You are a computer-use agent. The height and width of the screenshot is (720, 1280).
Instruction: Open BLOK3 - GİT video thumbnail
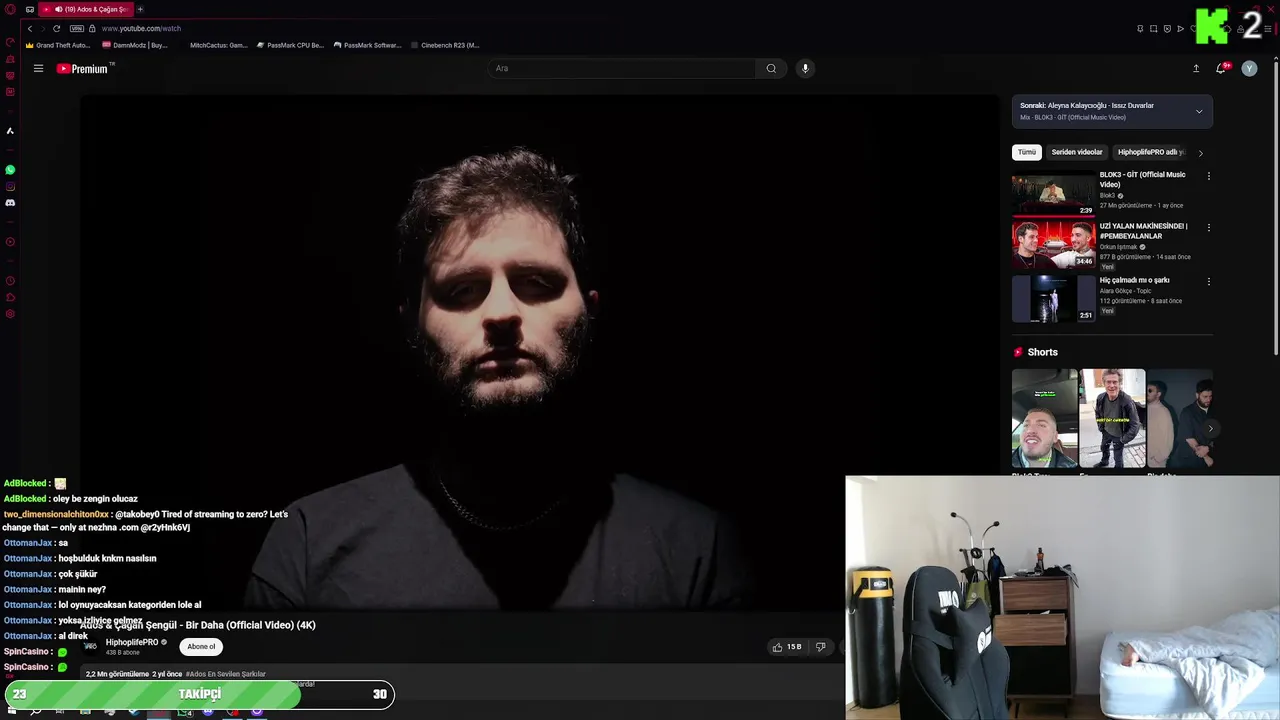point(1053,194)
